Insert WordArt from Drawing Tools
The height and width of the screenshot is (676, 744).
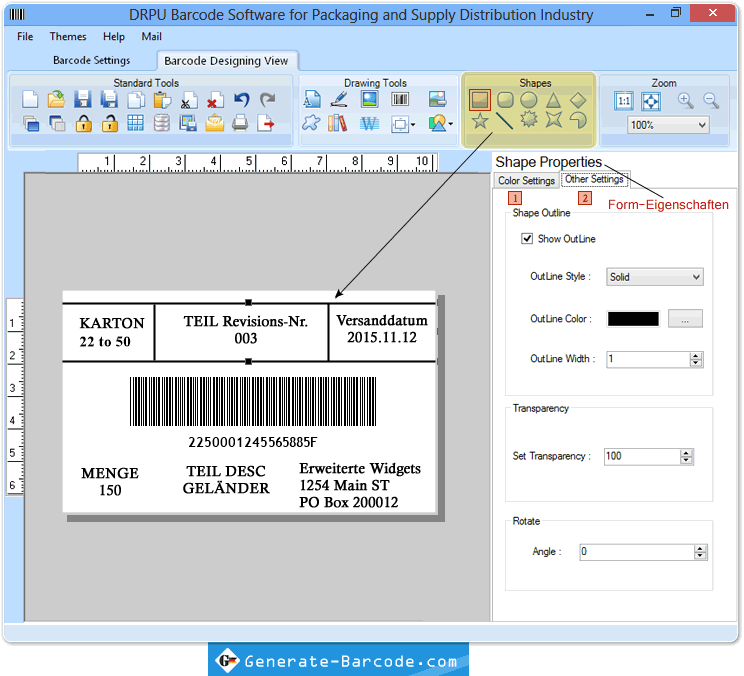click(369, 124)
